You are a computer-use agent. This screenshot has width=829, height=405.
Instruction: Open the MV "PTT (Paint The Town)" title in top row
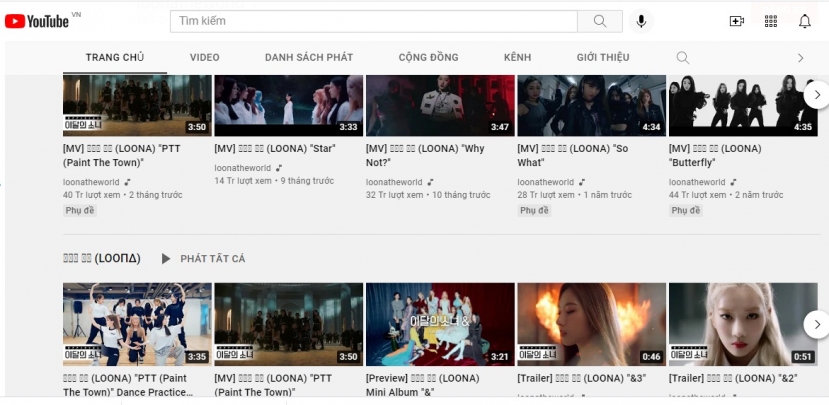[122, 155]
